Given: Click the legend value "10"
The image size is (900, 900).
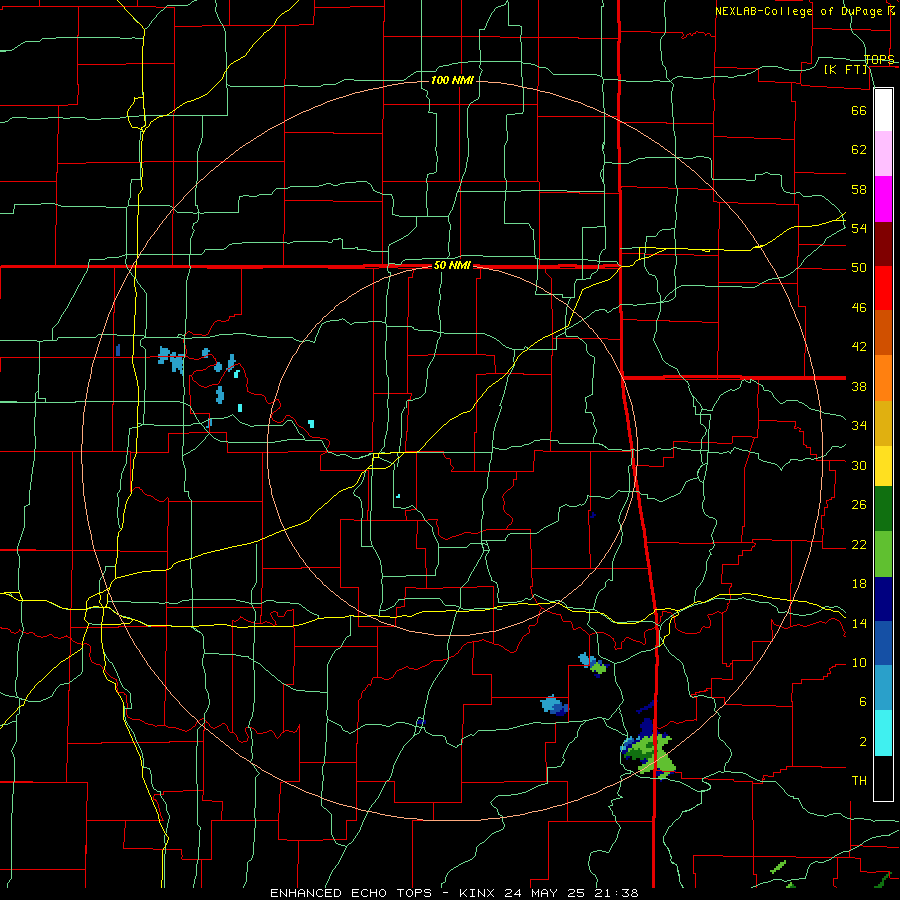Looking at the screenshot, I should 859,663.
